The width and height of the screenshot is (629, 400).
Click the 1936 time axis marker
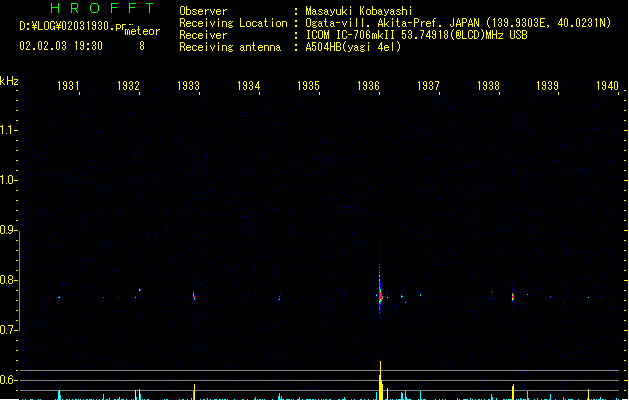click(x=368, y=86)
